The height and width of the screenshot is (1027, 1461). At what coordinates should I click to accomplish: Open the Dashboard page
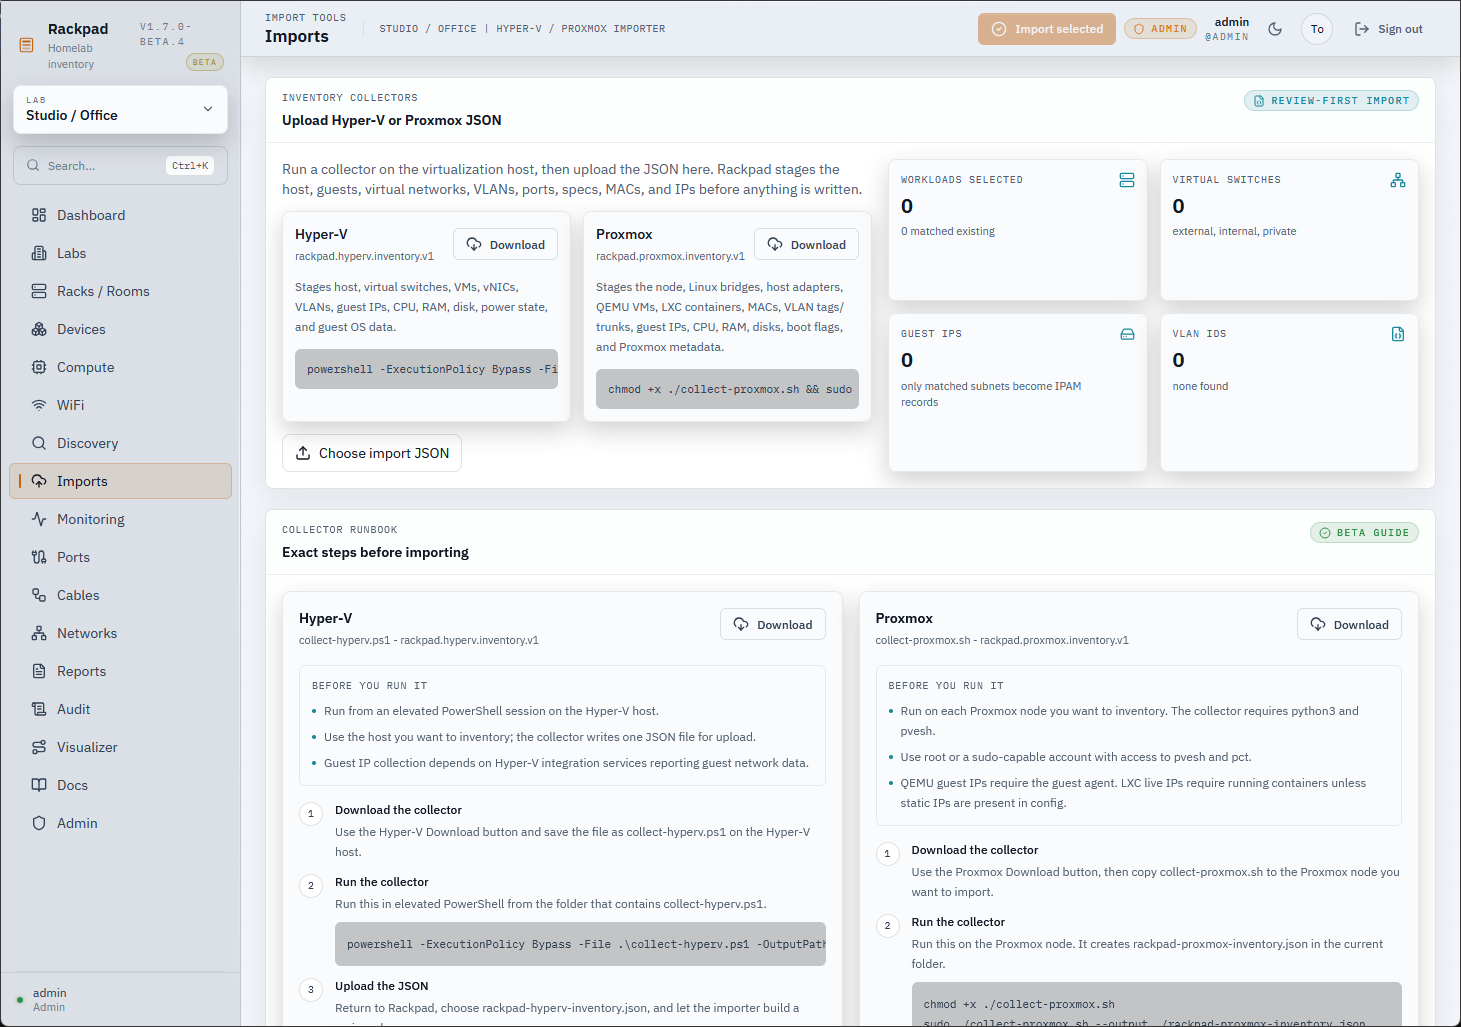pos(120,215)
